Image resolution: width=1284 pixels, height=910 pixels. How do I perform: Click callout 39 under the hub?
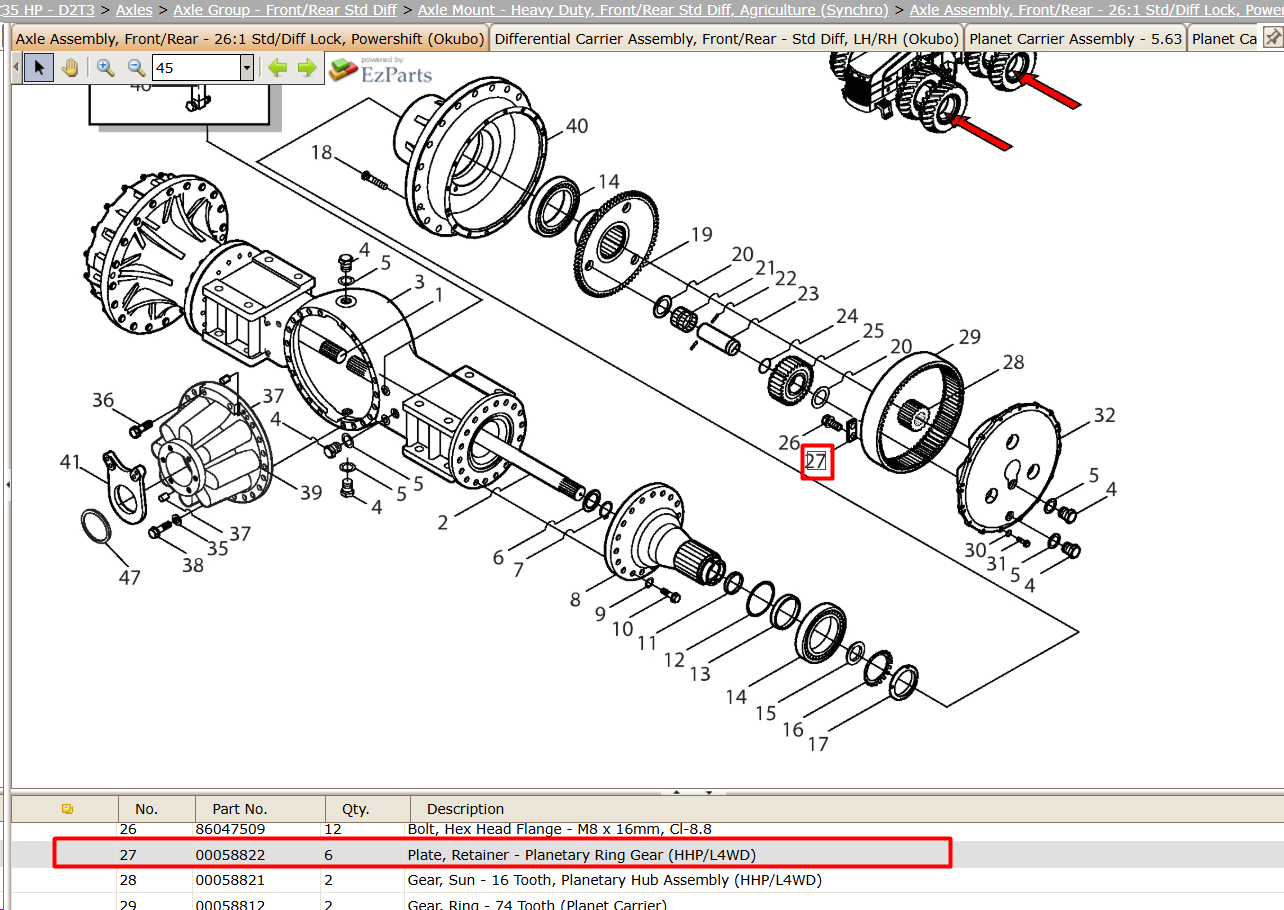[311, 492]
